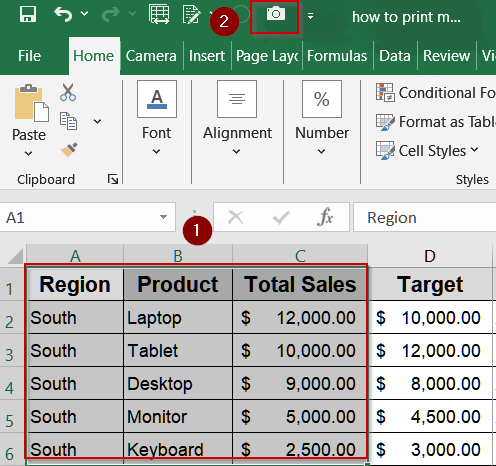The image size is (496, 466).
Task: Click the Insert Function fx icon
Action: [x=325, y=217]
